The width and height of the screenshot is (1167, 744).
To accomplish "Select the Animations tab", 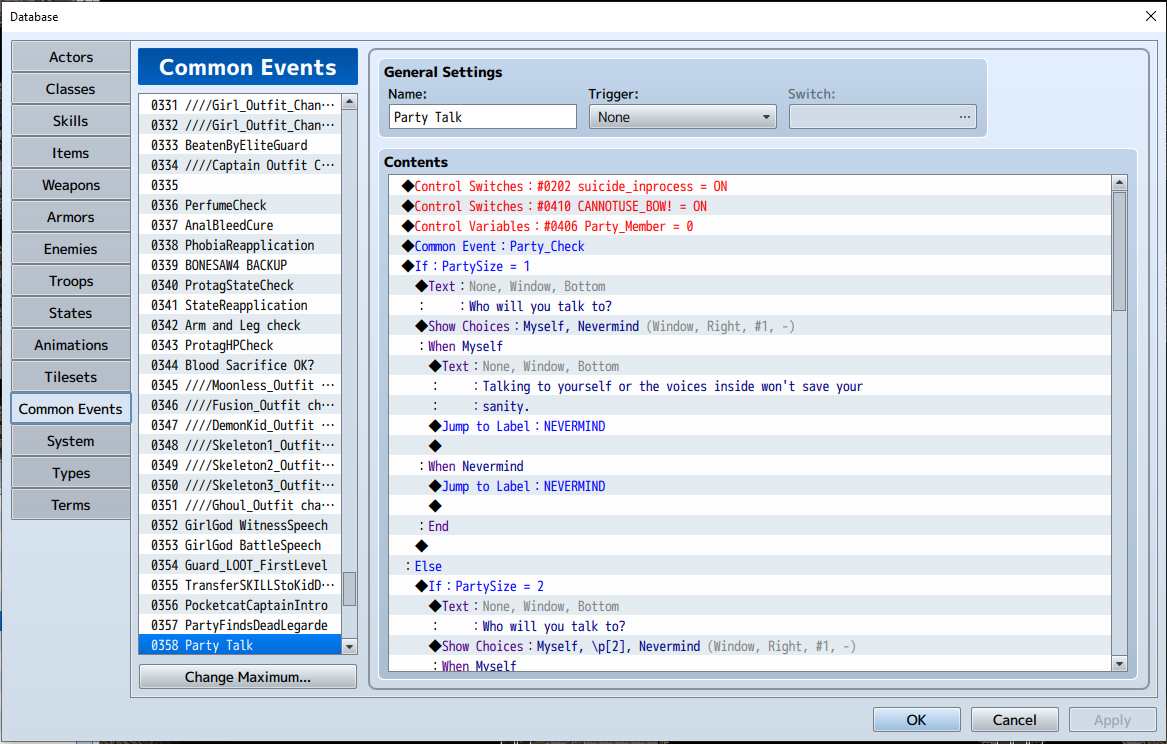I will point(71,345).
